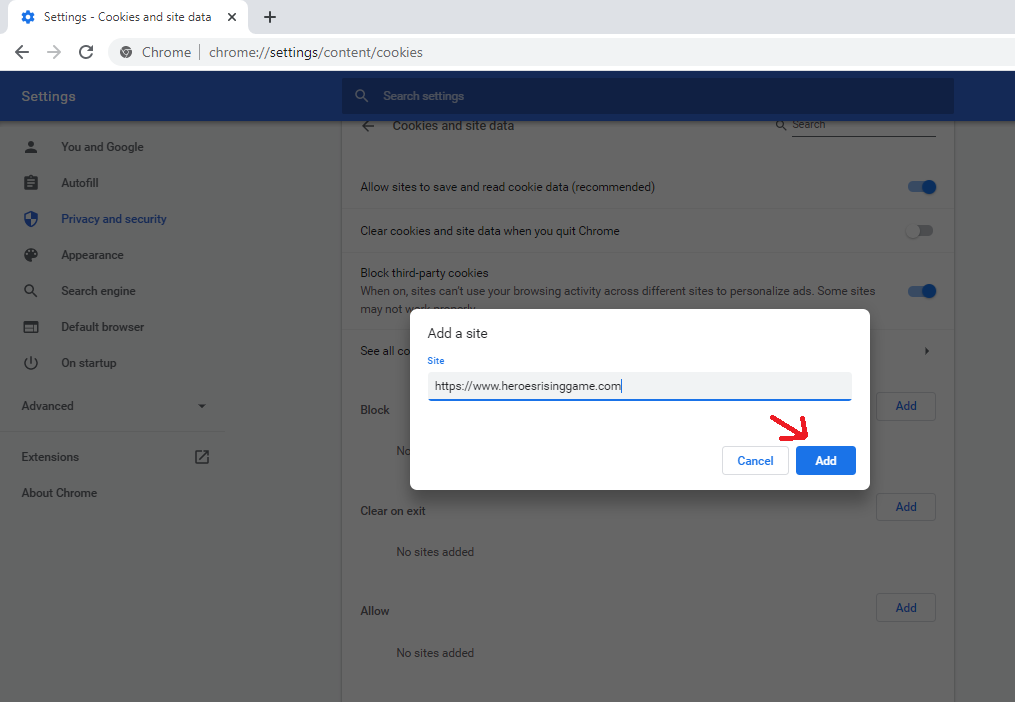Toggle Block third-party cookies switch
Image resolution: width=1015 pixels, height=702 pixels.
click(x=921, y=291)
